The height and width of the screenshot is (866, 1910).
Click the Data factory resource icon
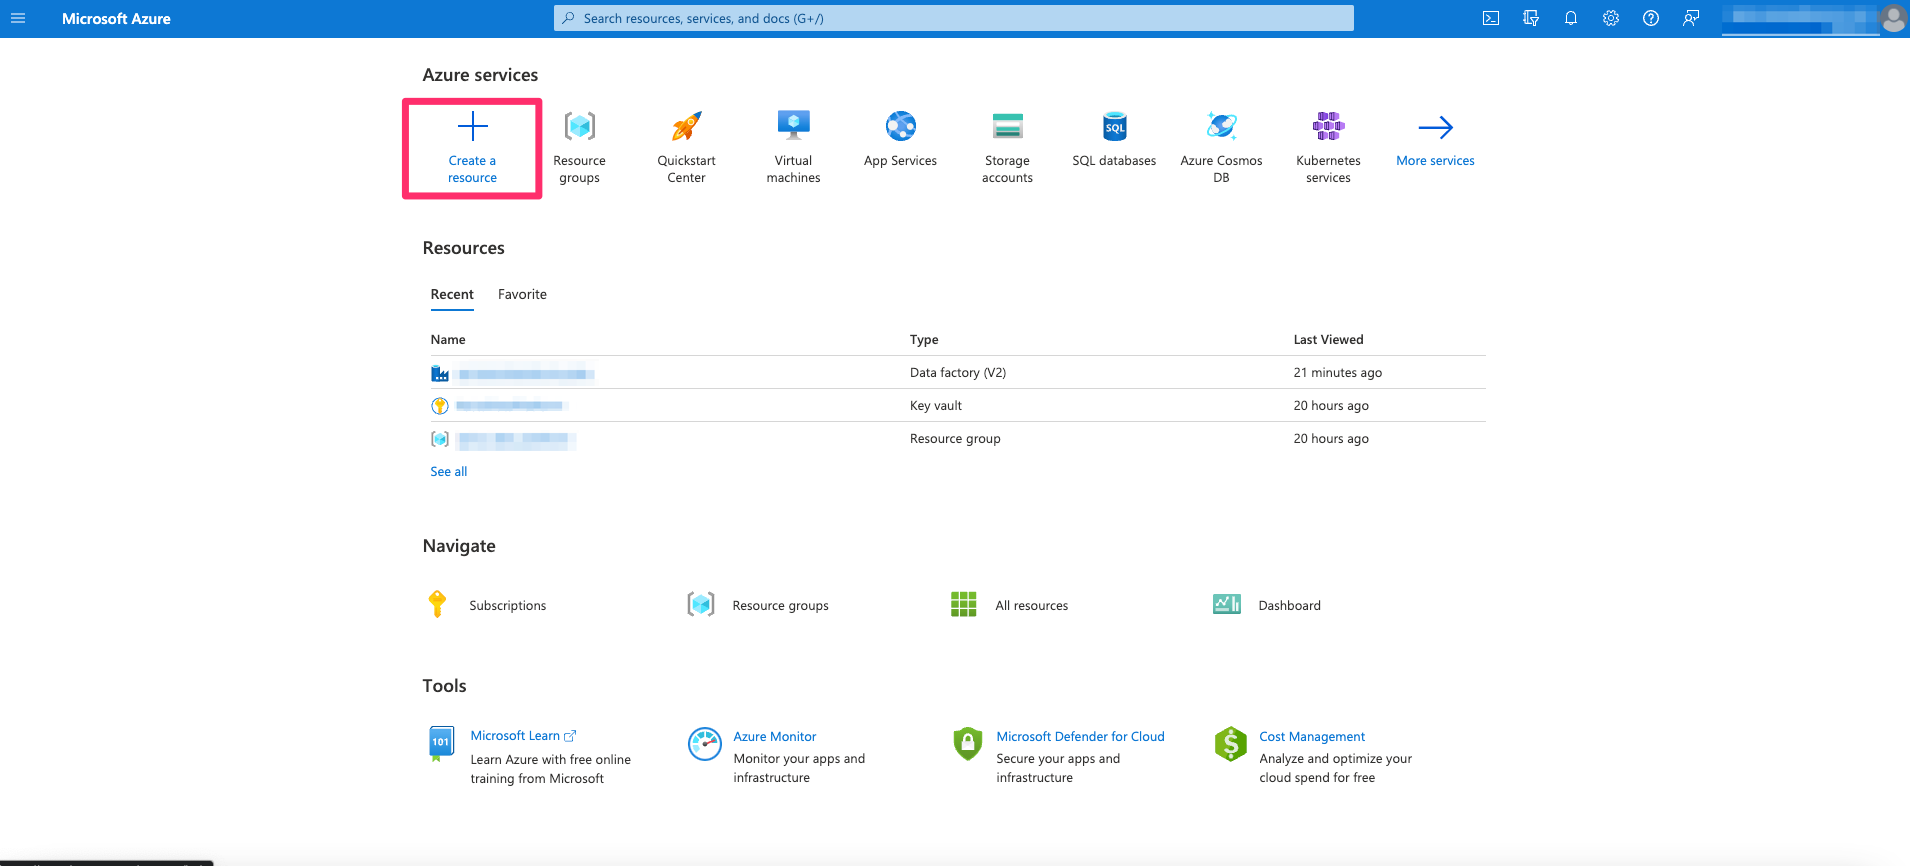(x=440, y=373)
